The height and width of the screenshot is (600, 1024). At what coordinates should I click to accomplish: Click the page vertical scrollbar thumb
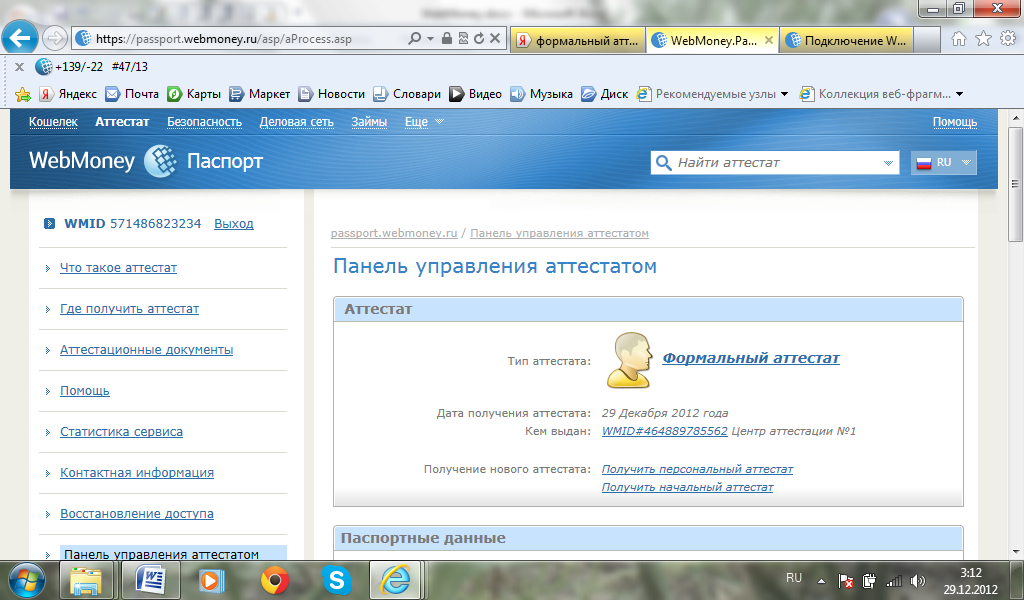click(x=1016, y=183)
